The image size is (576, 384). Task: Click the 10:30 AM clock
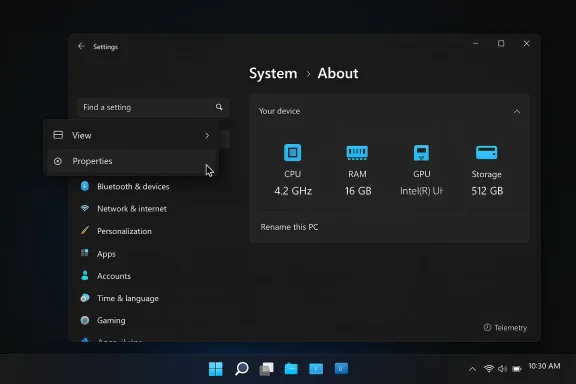pos(544,366)
